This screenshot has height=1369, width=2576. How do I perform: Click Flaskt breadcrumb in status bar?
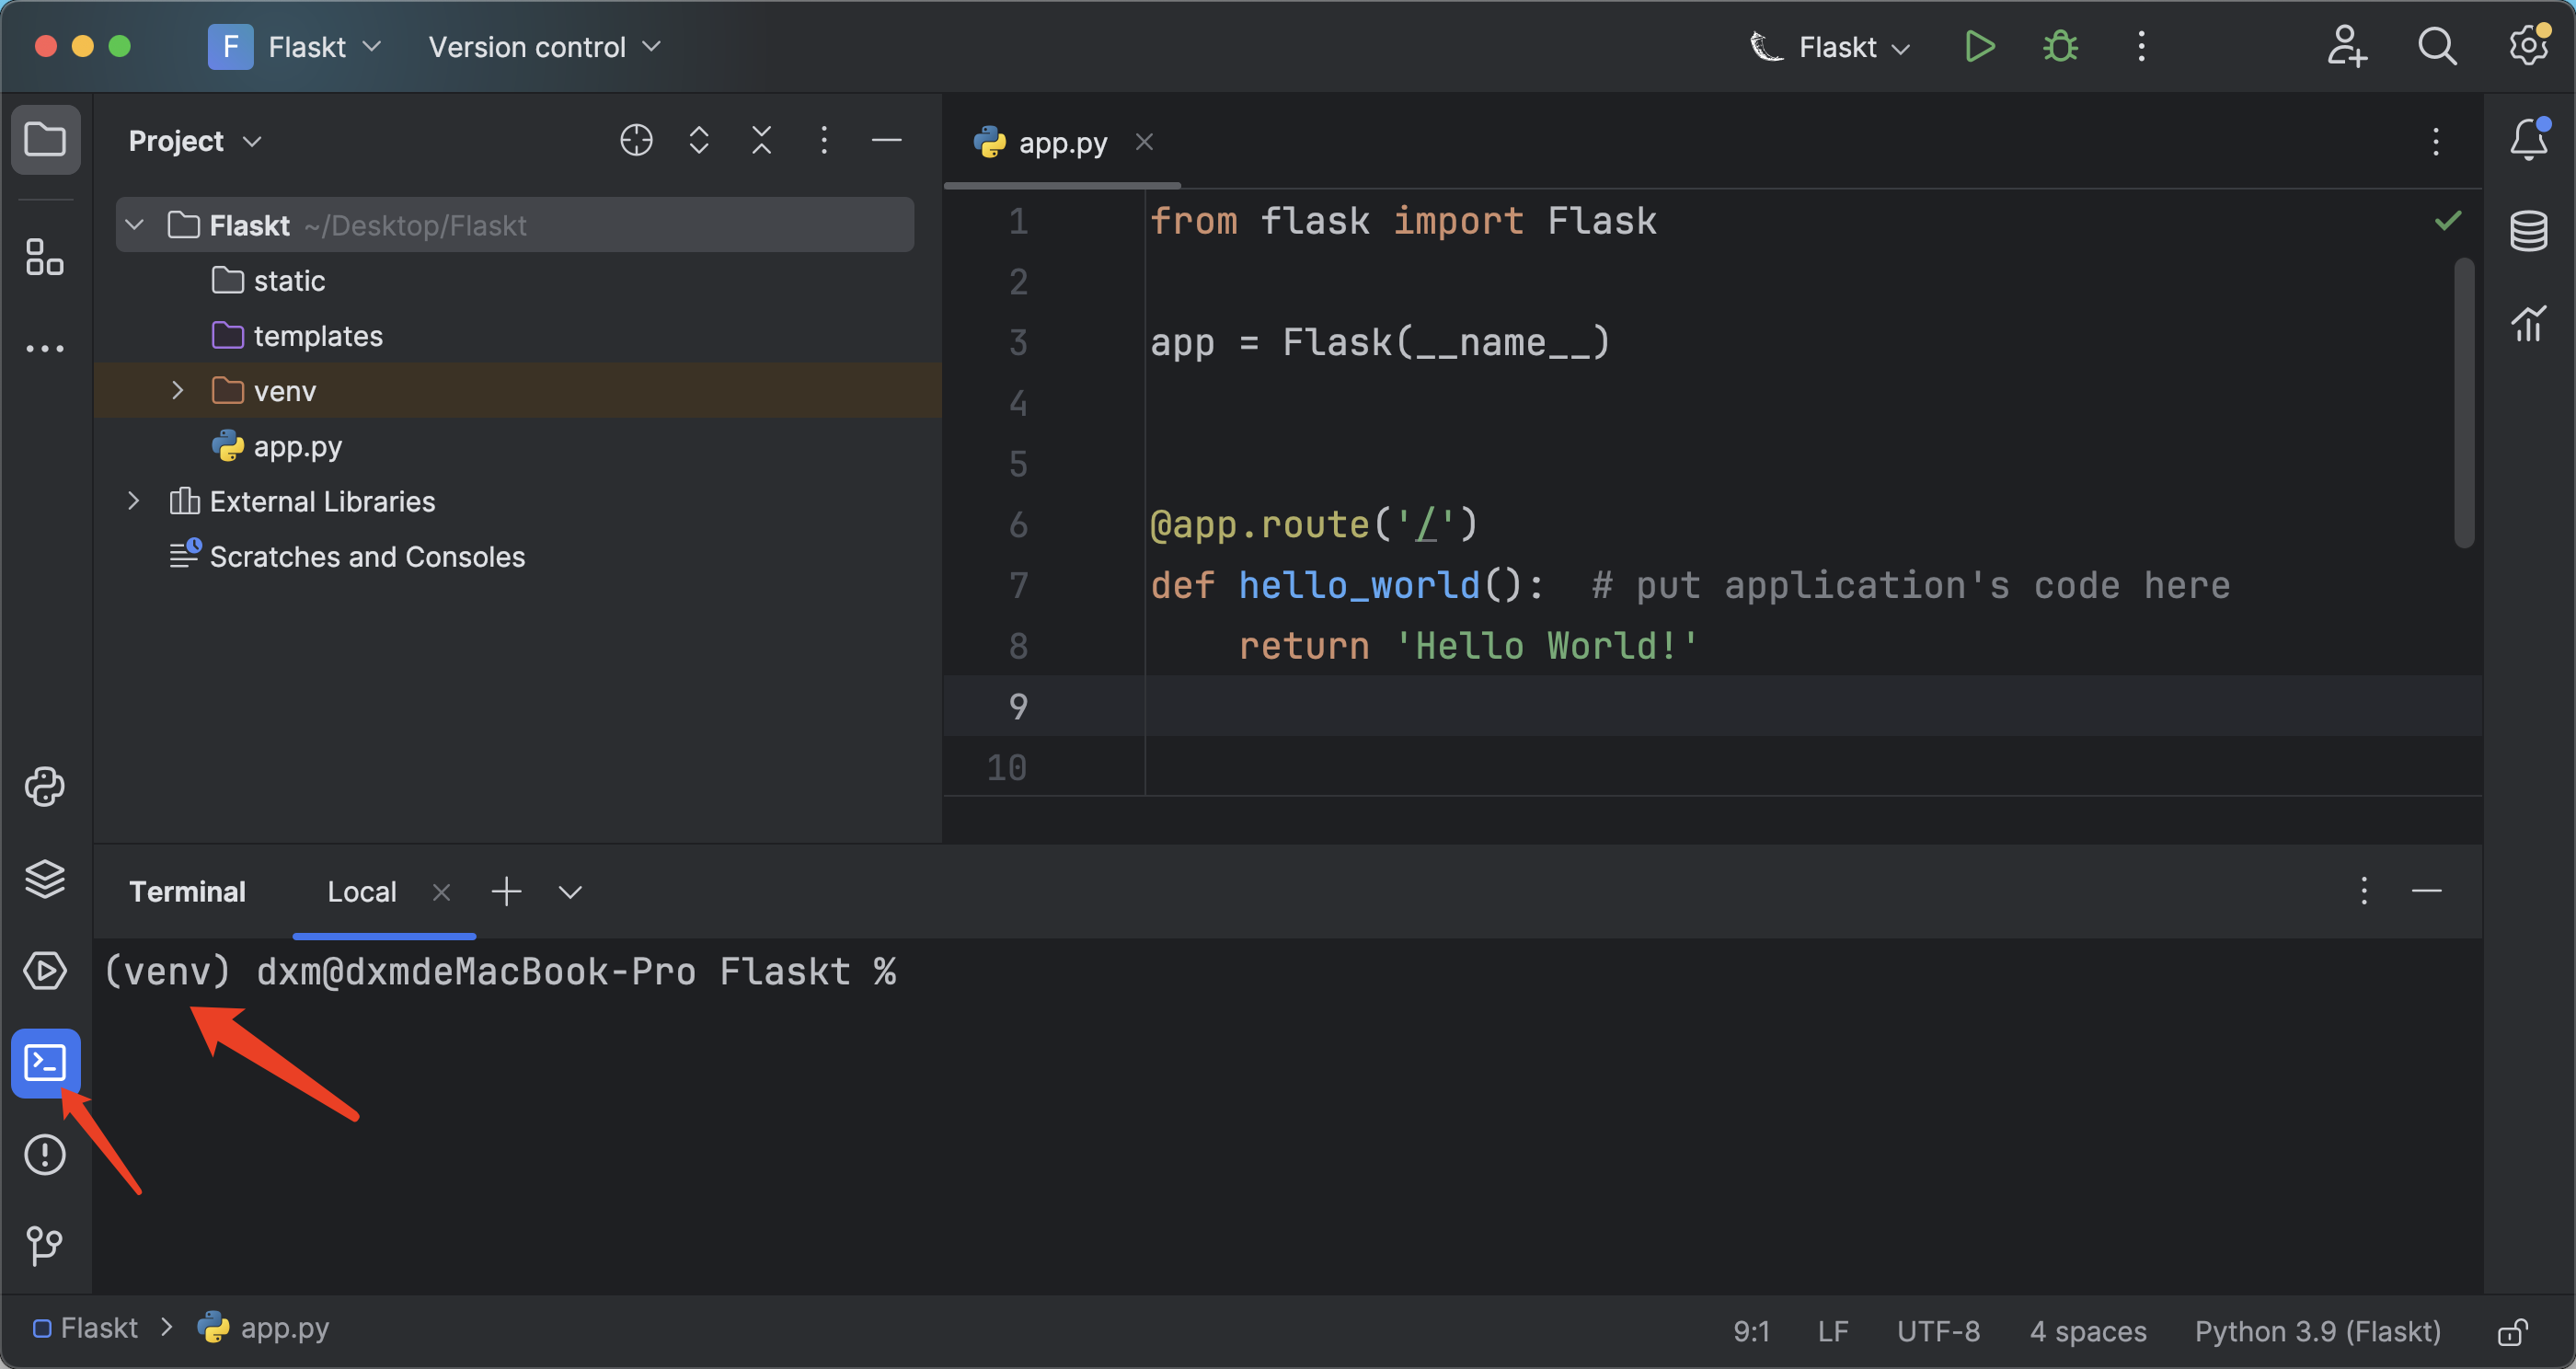coord(85,1328)
